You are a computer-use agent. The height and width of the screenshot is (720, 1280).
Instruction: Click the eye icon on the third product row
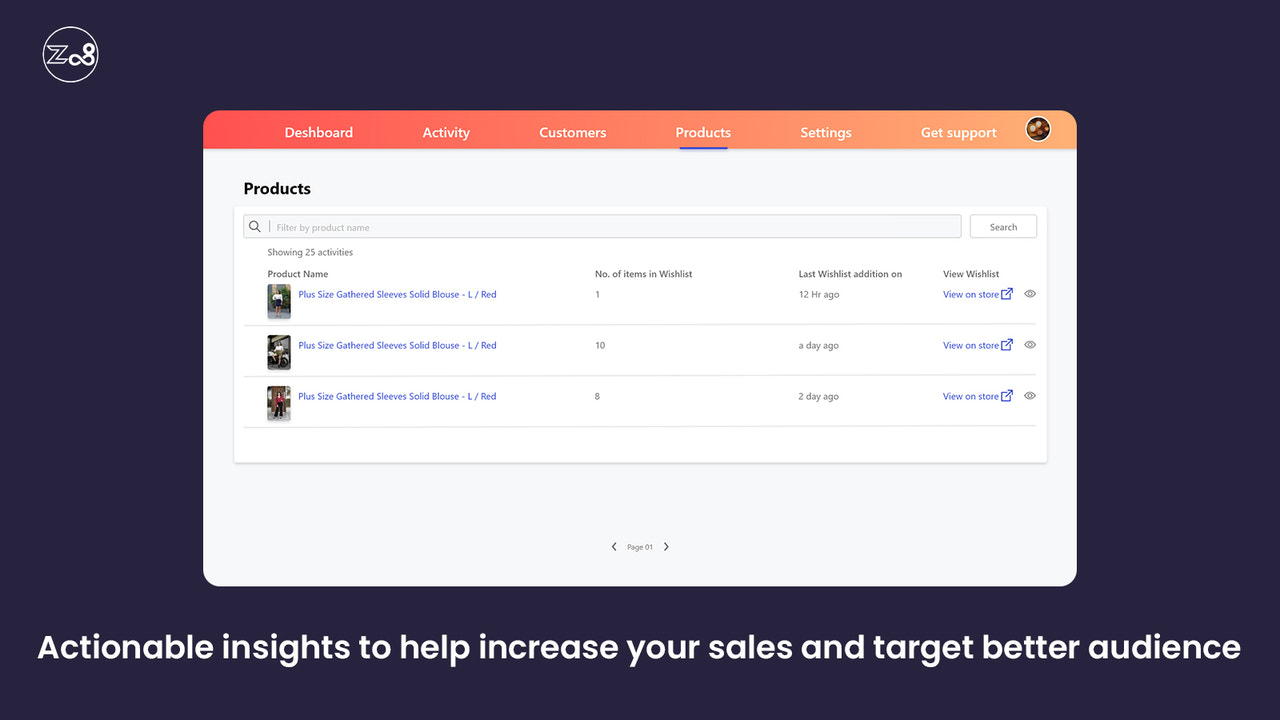[x=1029, y=395]
